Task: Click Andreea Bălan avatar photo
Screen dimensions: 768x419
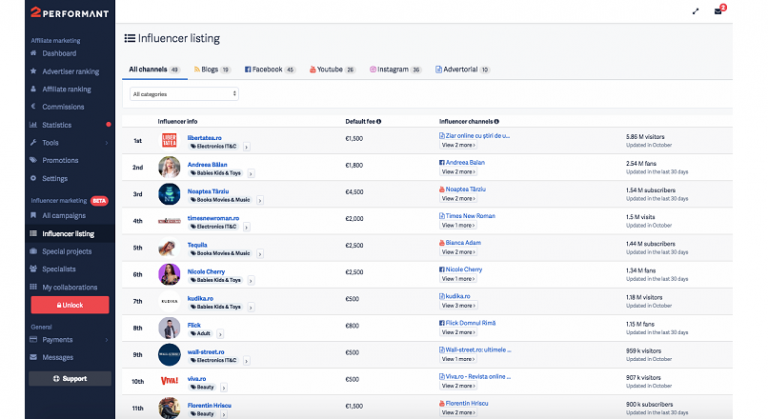Action: 169,167
